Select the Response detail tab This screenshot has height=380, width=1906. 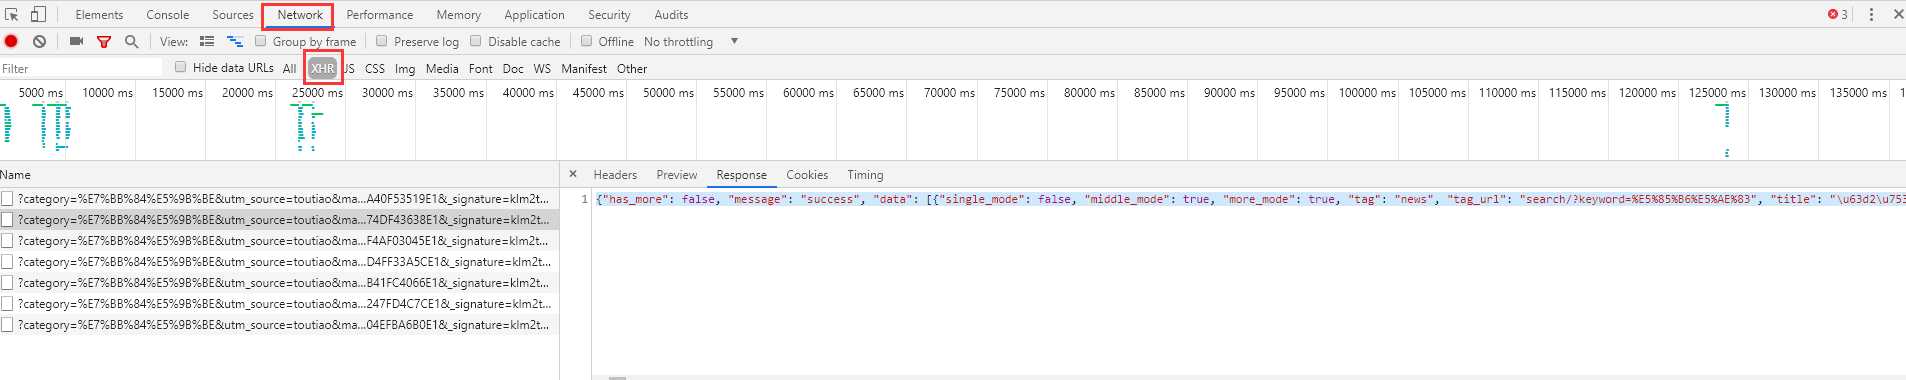(742, 174)
